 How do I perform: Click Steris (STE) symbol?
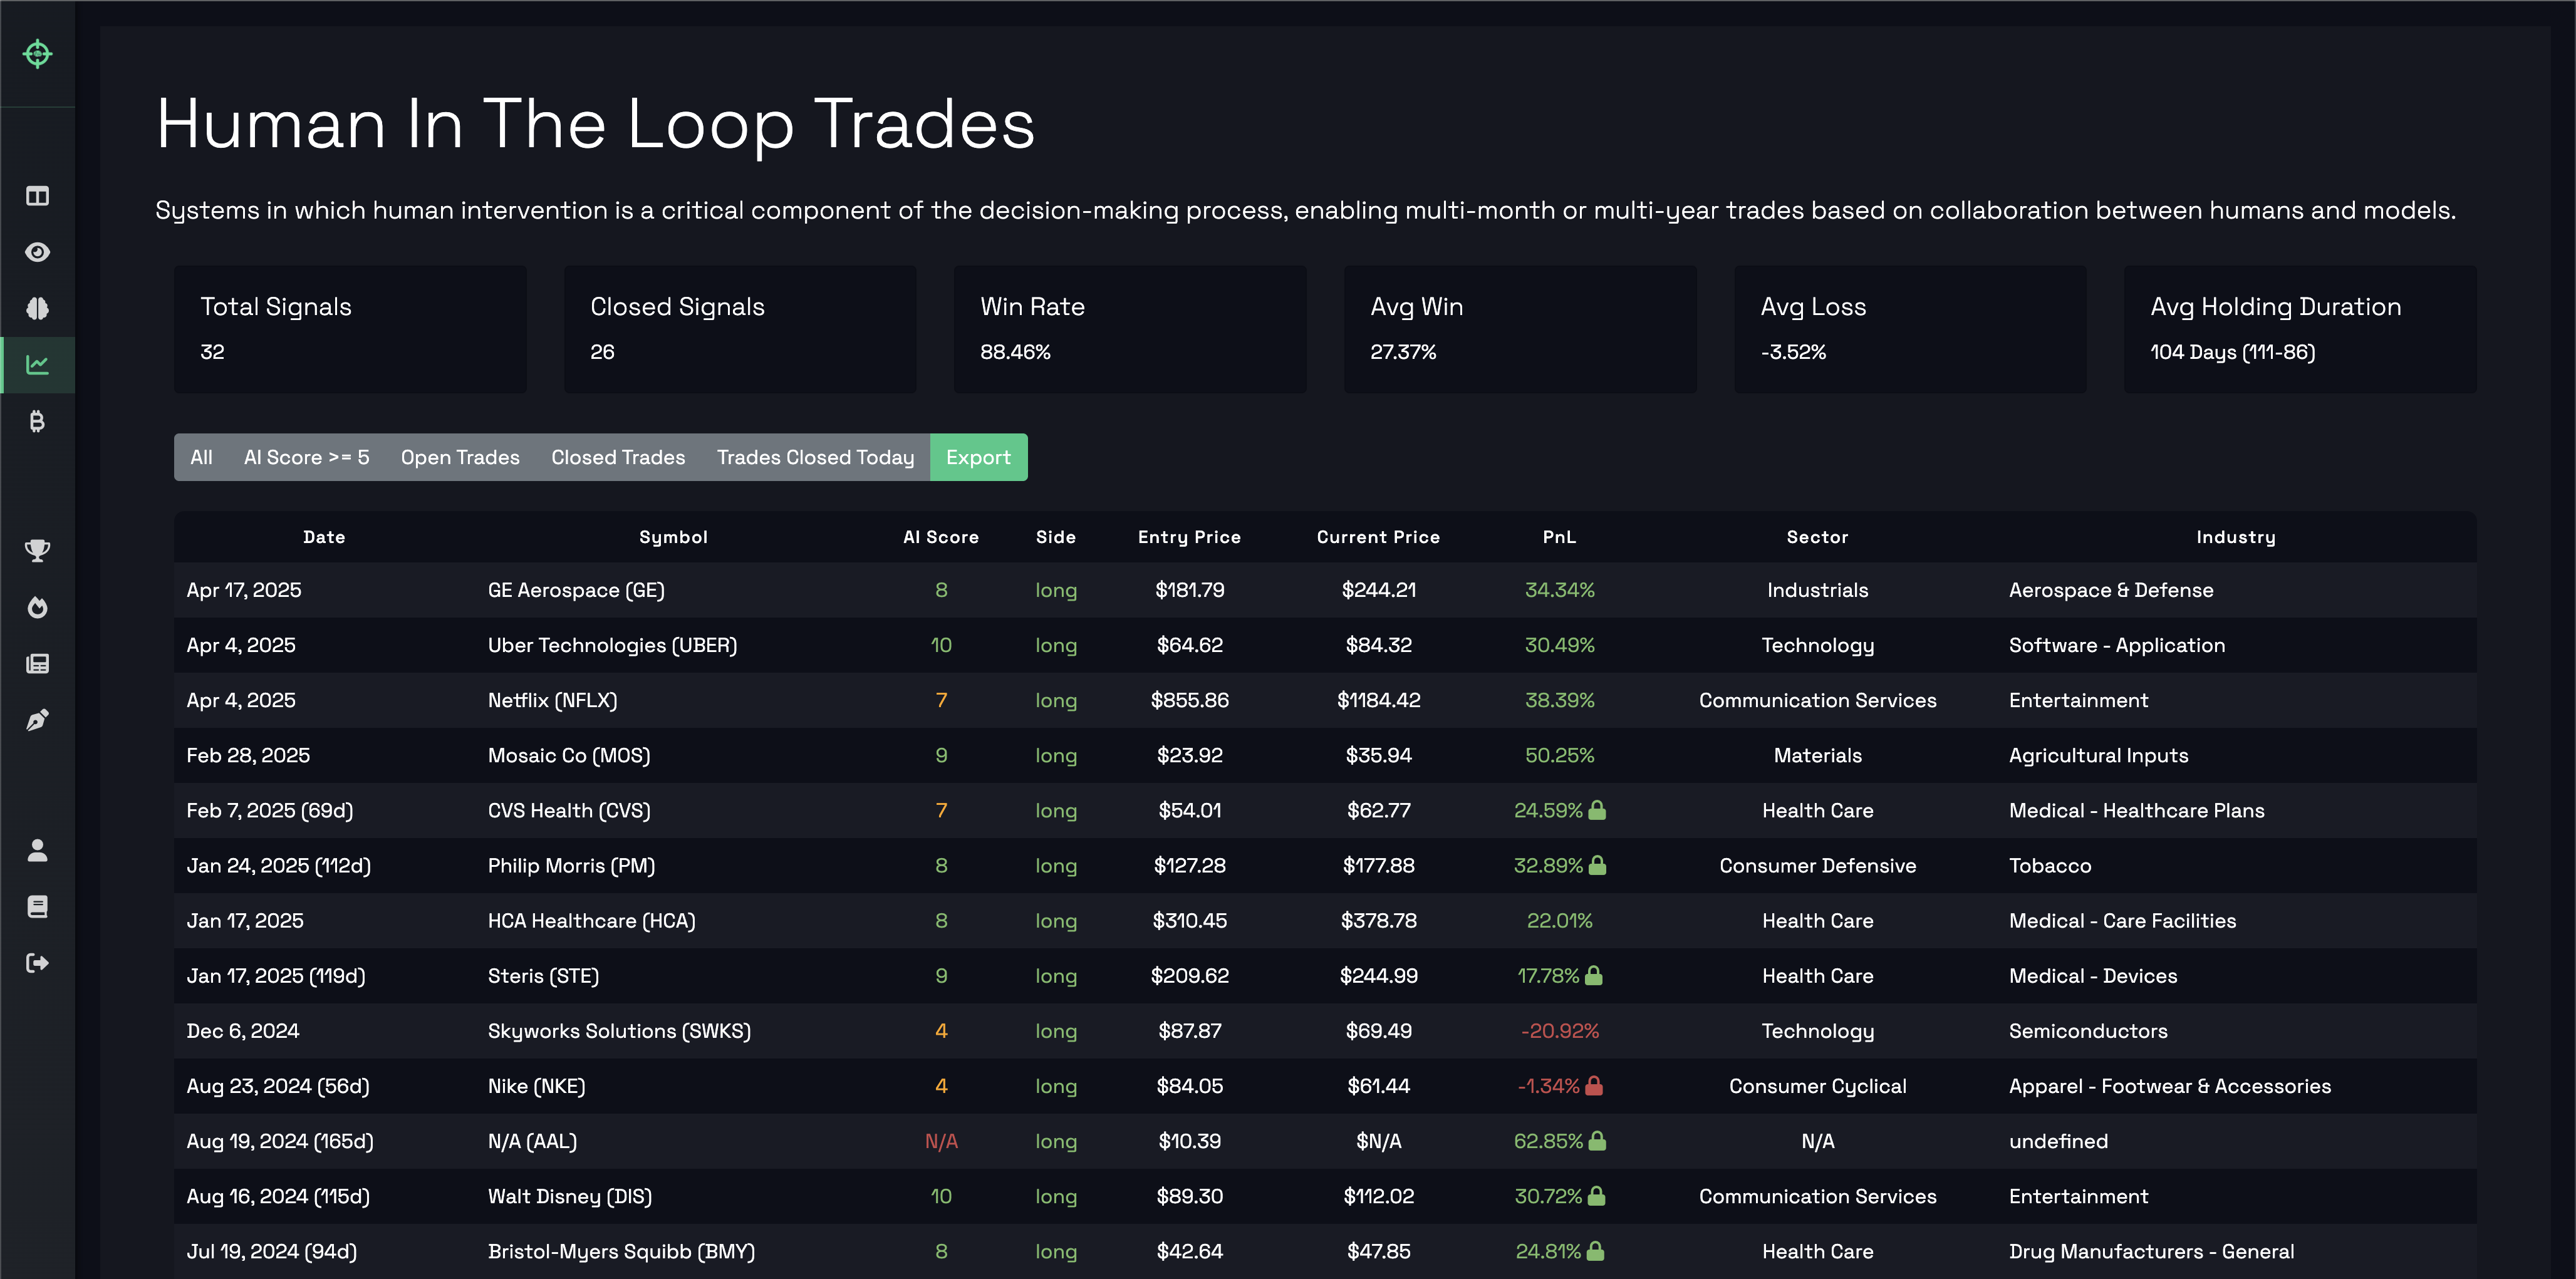coord(543,975)
